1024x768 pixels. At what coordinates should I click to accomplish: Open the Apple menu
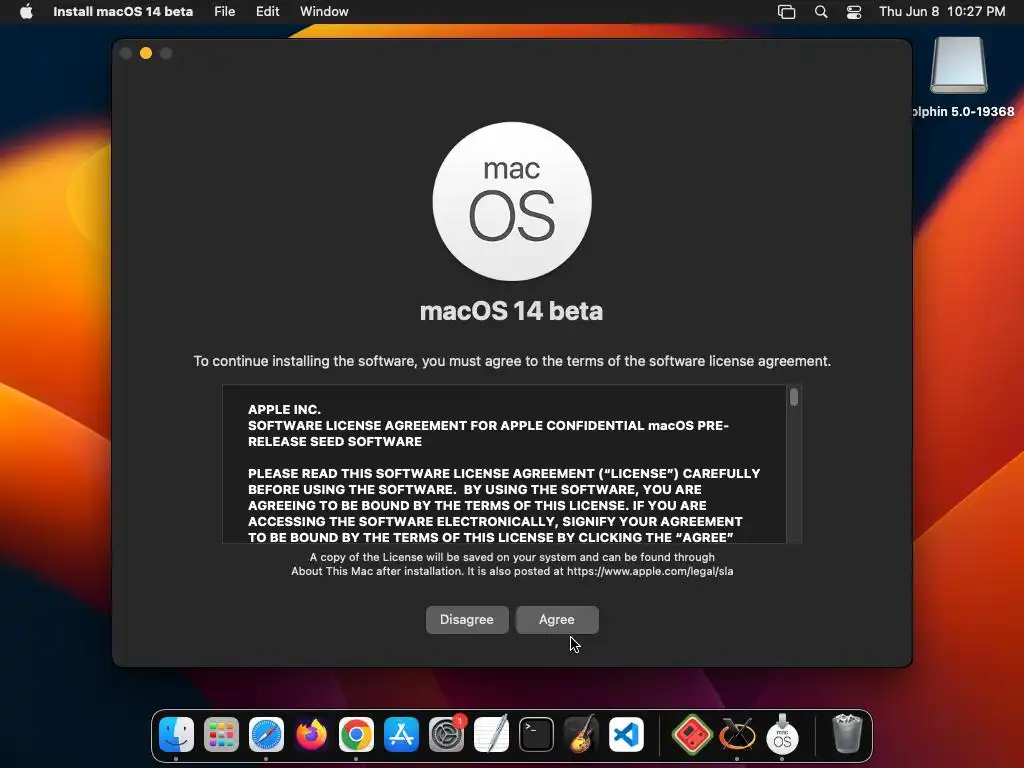[26, 12]
